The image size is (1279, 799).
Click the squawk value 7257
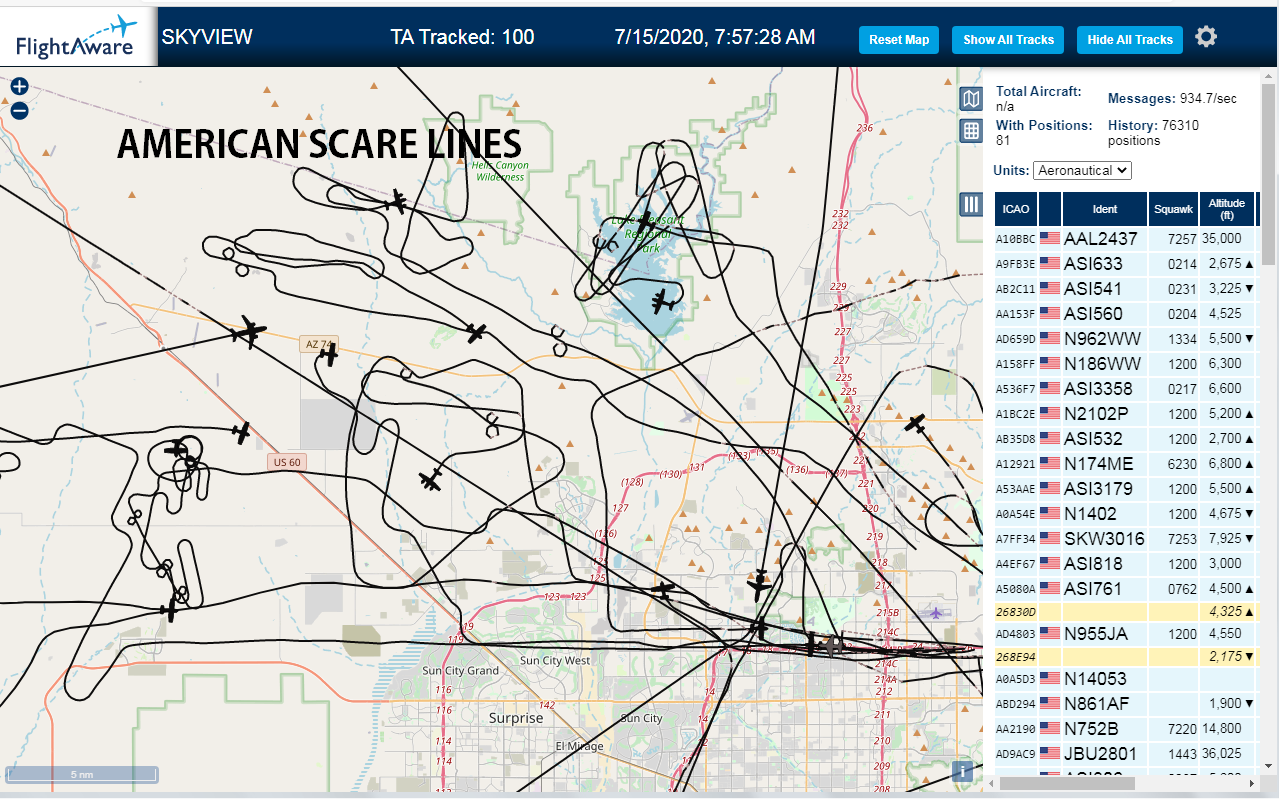[1182, 239]
